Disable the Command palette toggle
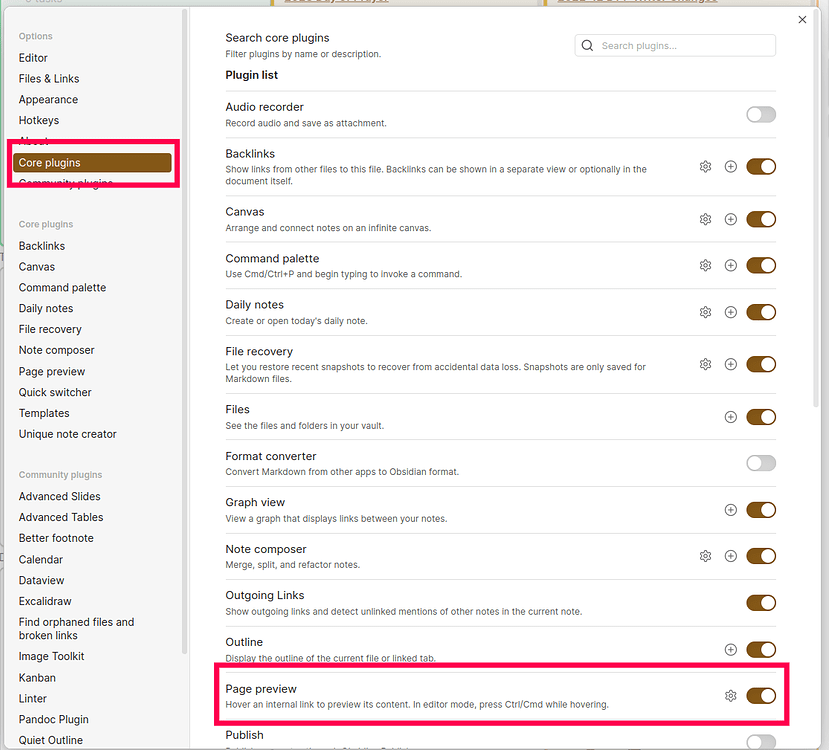This screenshot has width=829, height=750. (761, 265)
